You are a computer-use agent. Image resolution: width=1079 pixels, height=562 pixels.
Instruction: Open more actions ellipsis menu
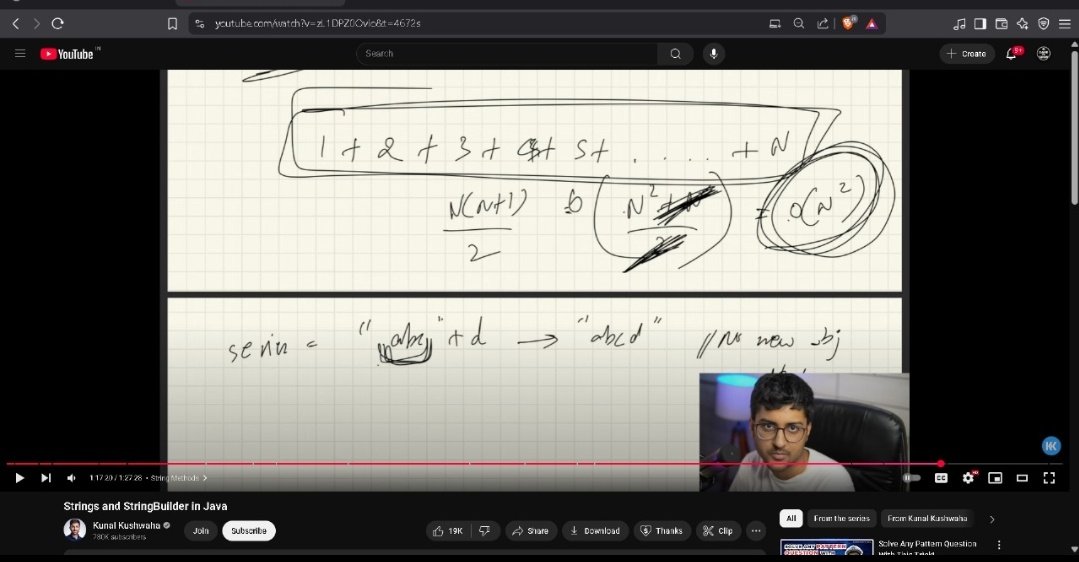click(756, 531)
